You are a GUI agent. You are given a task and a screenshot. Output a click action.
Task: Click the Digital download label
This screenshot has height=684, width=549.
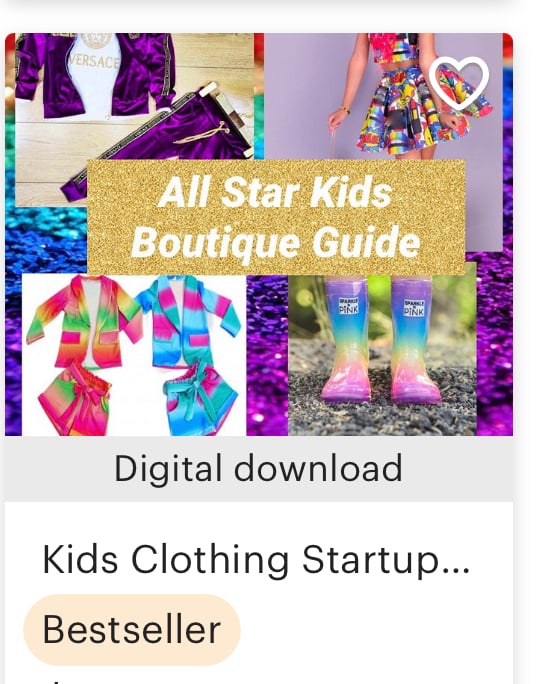click(258, 468)
